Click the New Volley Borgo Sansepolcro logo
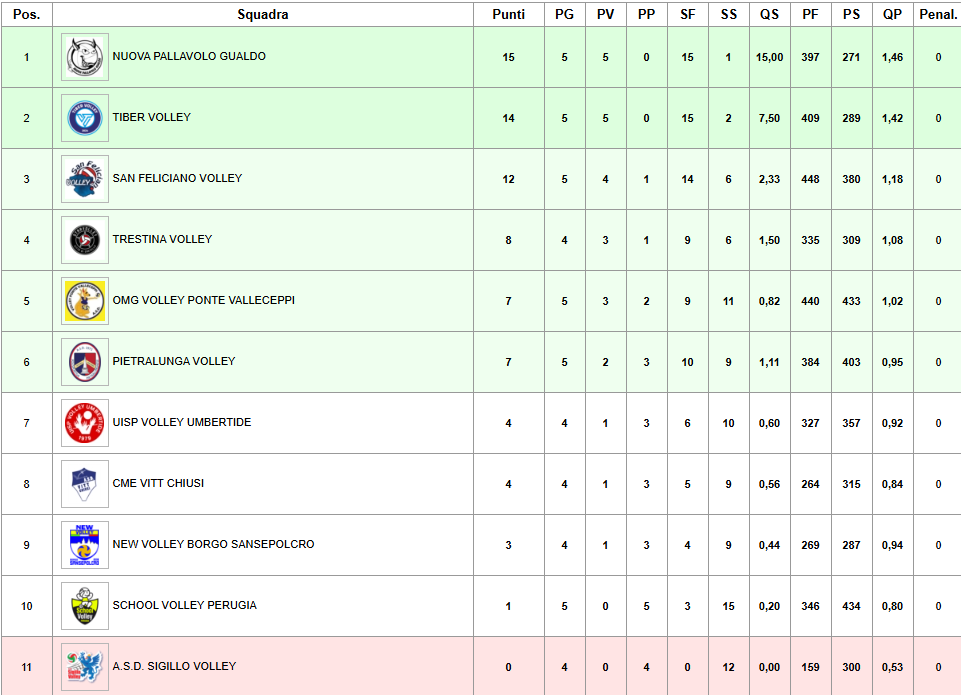This screenshot has width=961, height=695. (85, 545)
